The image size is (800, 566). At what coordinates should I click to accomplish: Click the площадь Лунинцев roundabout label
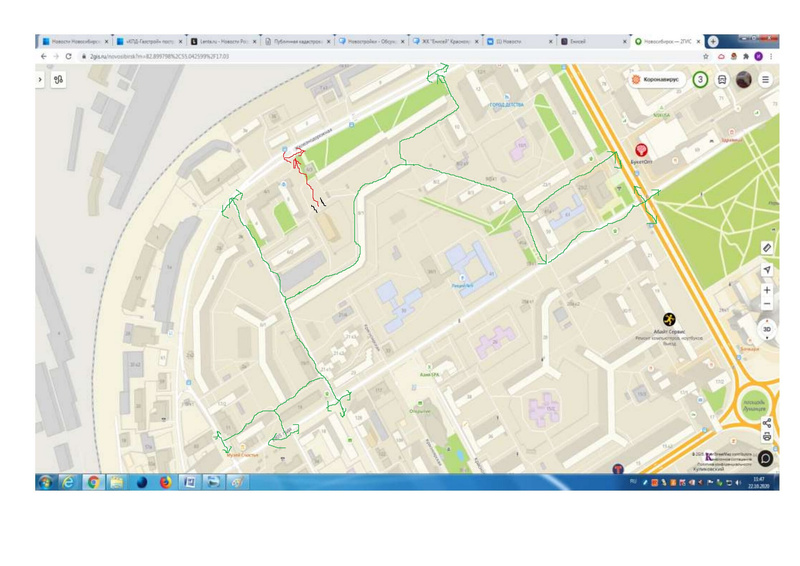tap(754, 406)
